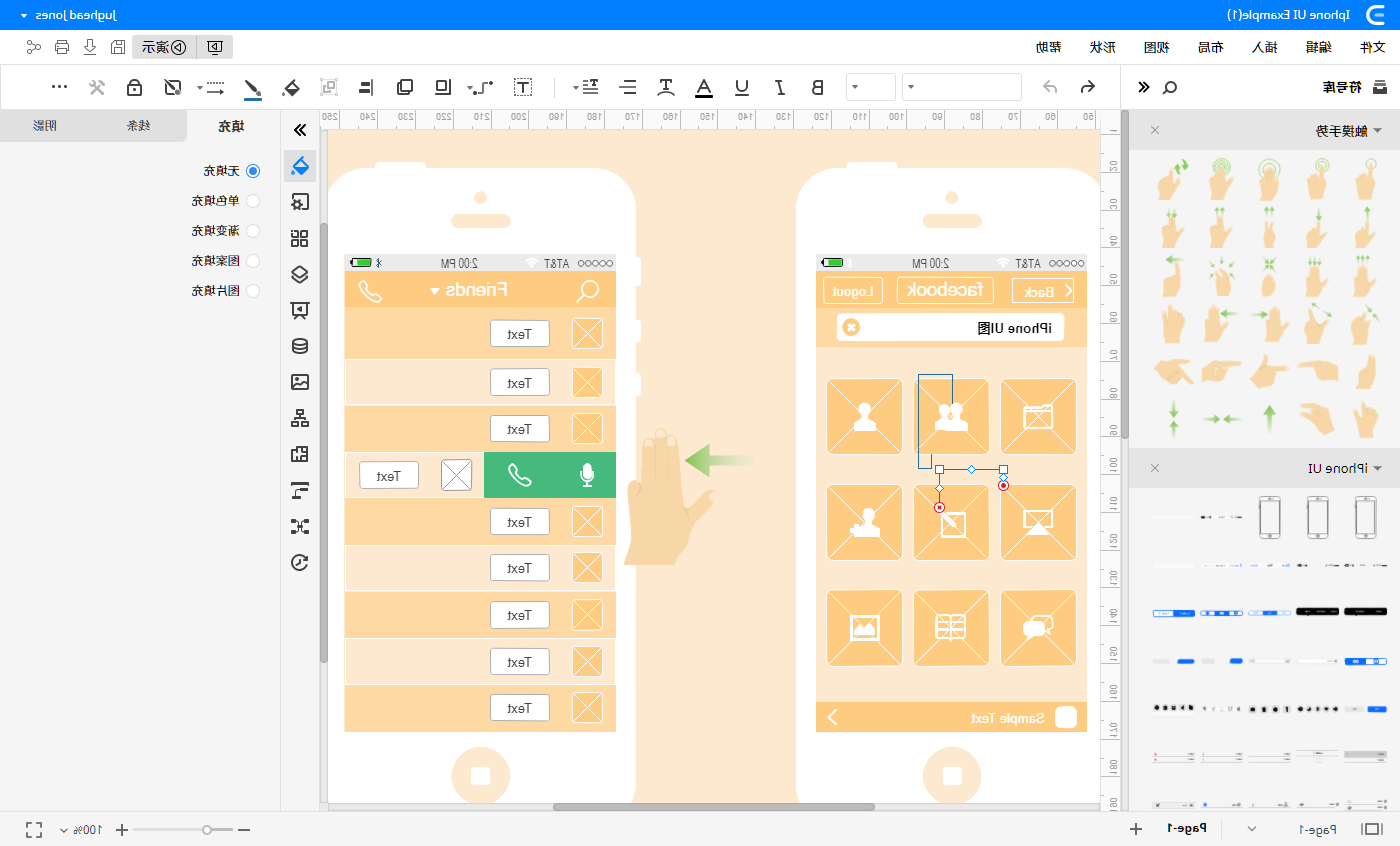The image size is (1400, 846).
Task: Click the zoom in plus button
Action: coord(123,829)
